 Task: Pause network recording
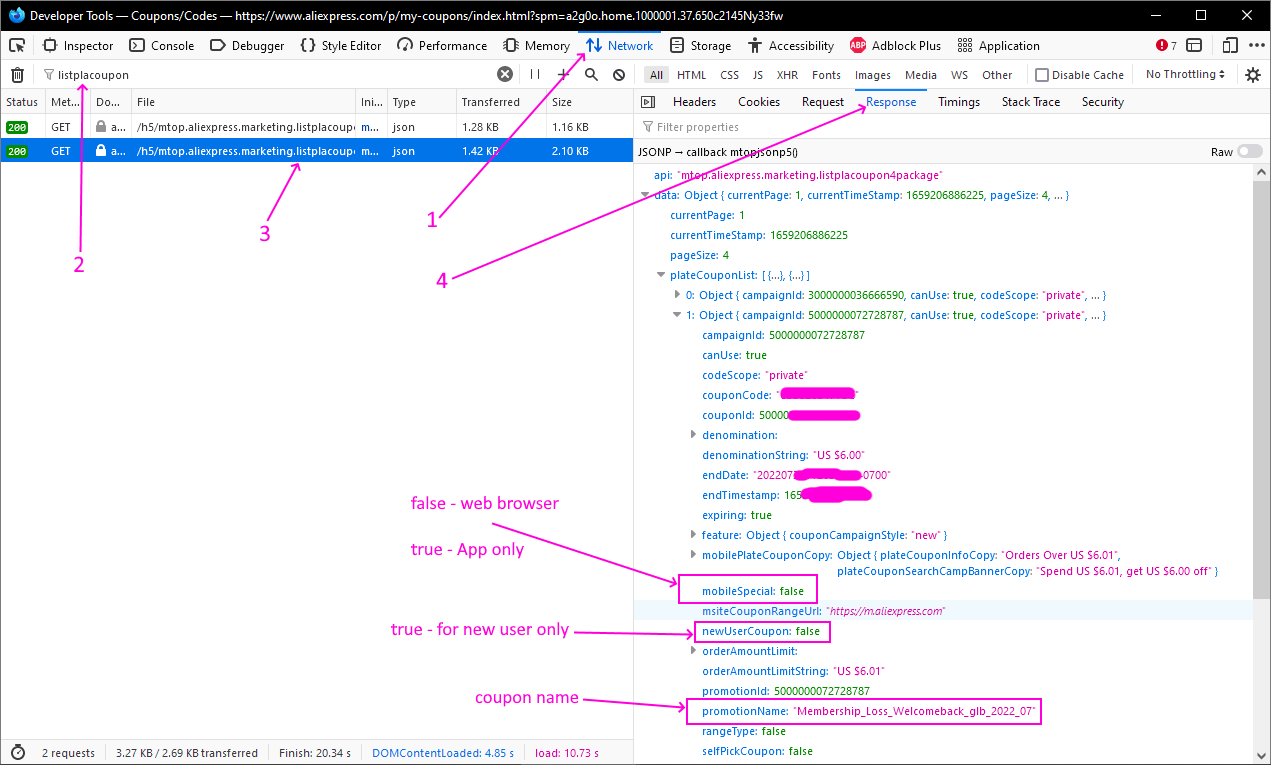click(x=535, y=74)
